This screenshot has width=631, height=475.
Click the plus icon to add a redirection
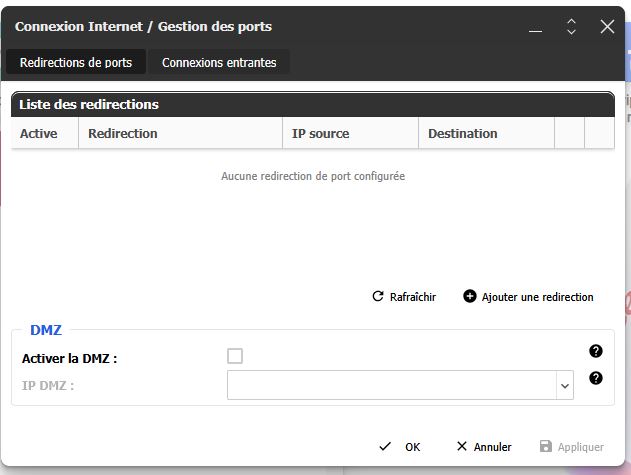click(470, 297)
